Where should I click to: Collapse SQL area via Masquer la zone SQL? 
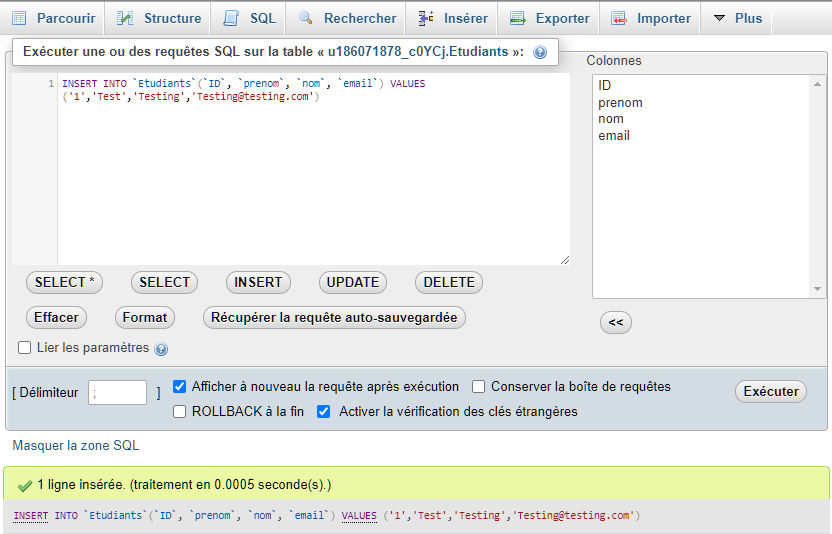coord(76,445)
